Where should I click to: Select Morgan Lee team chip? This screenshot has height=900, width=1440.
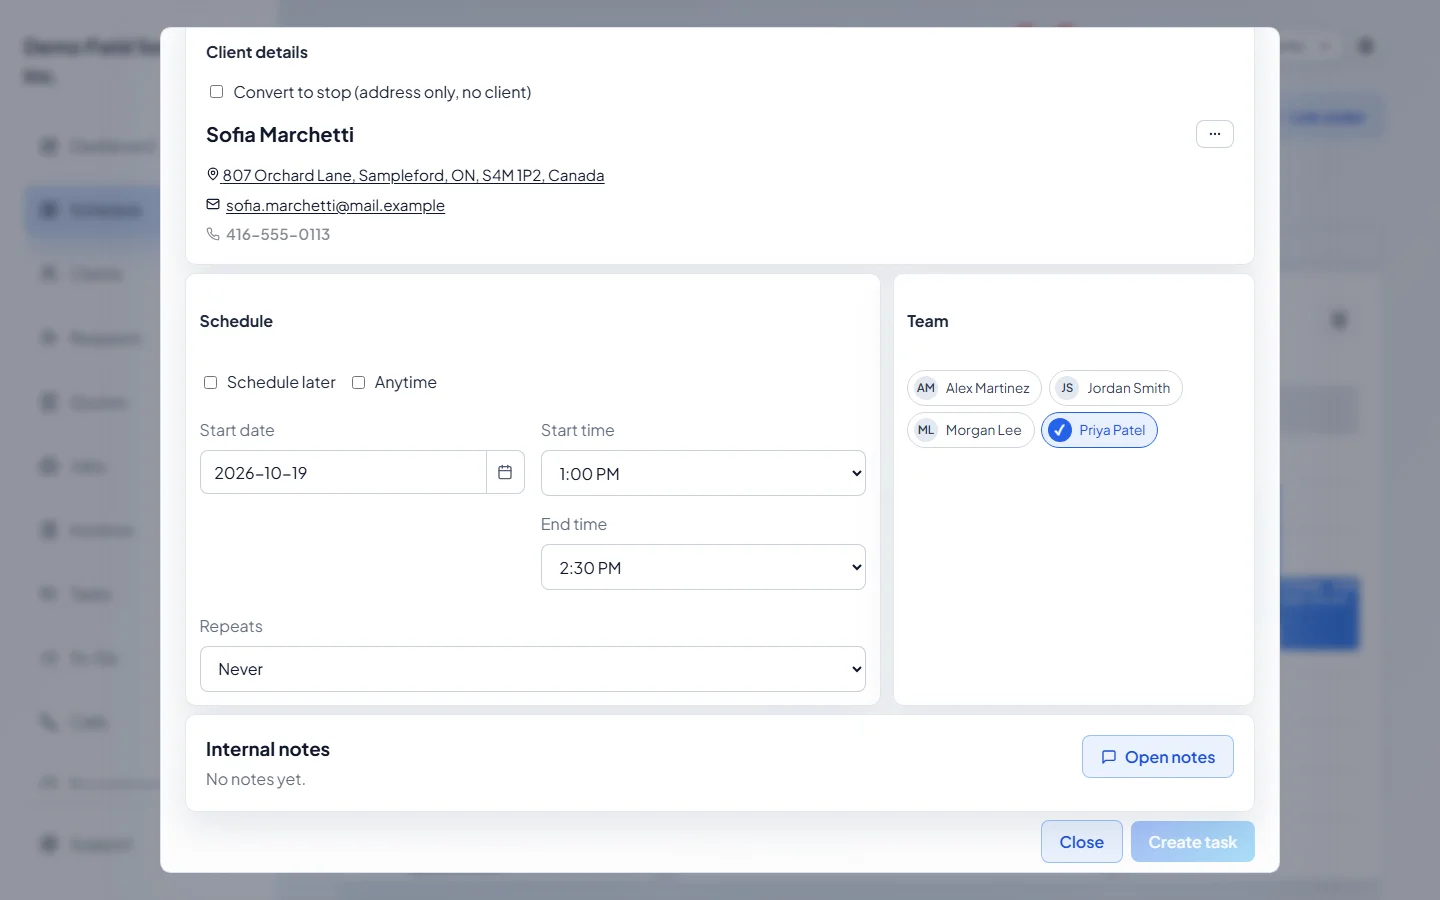pos(970,430)
